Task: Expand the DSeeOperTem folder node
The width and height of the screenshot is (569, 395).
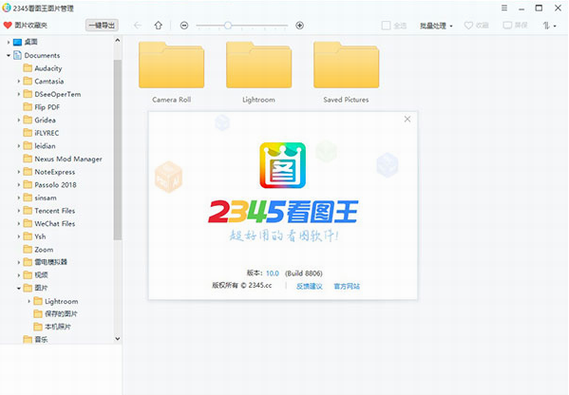Action: point(19,94)
